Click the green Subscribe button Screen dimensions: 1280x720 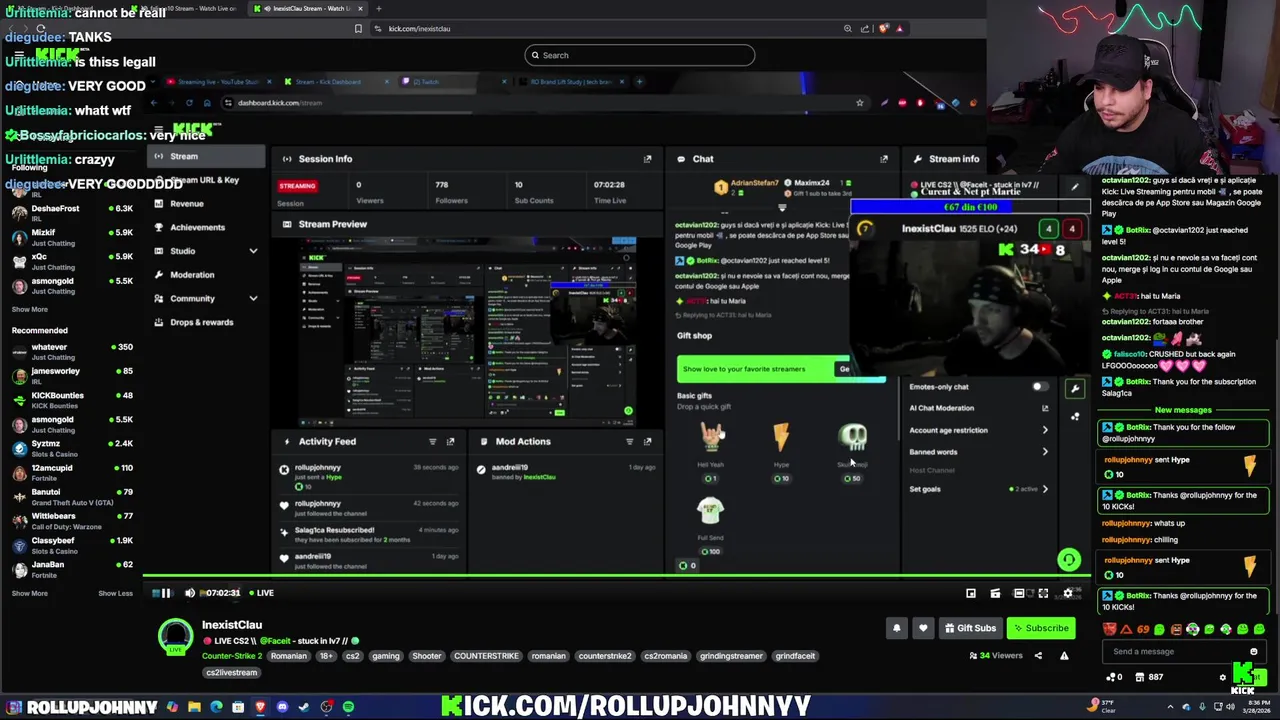[x=1041, y=628]
